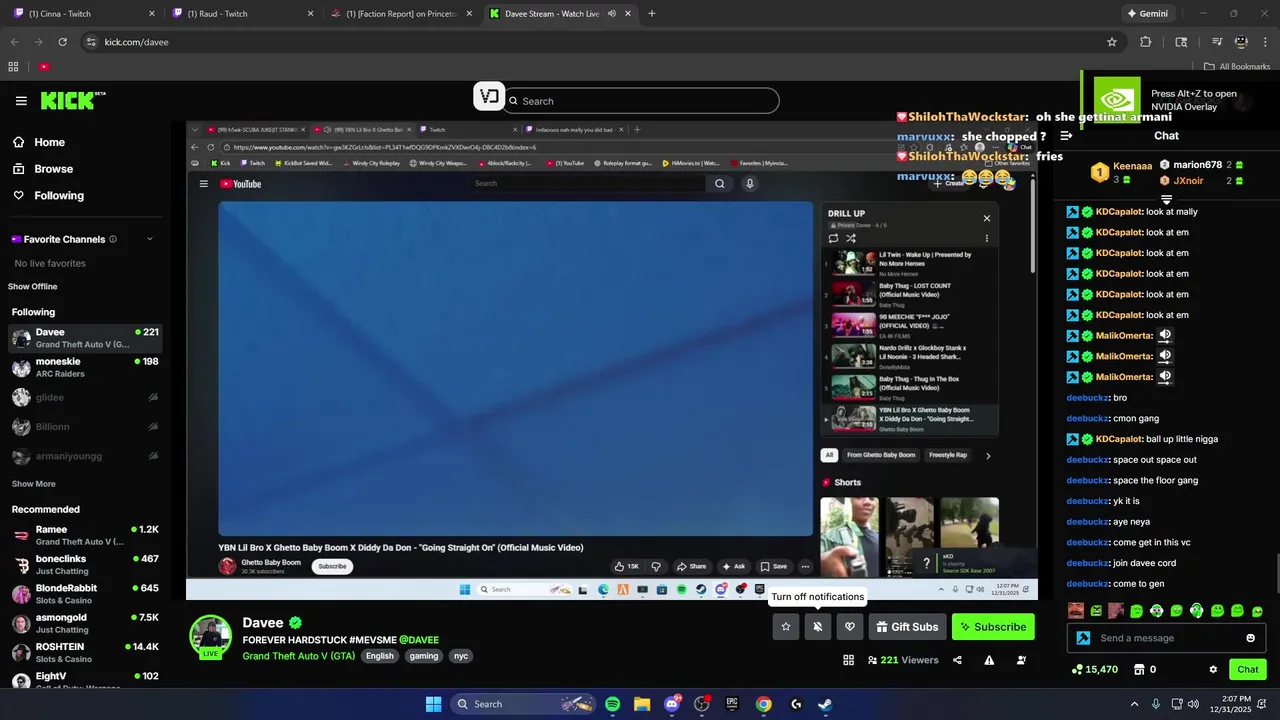Open the Chrome extensions puzzle icon

(x=1146, y=42)
